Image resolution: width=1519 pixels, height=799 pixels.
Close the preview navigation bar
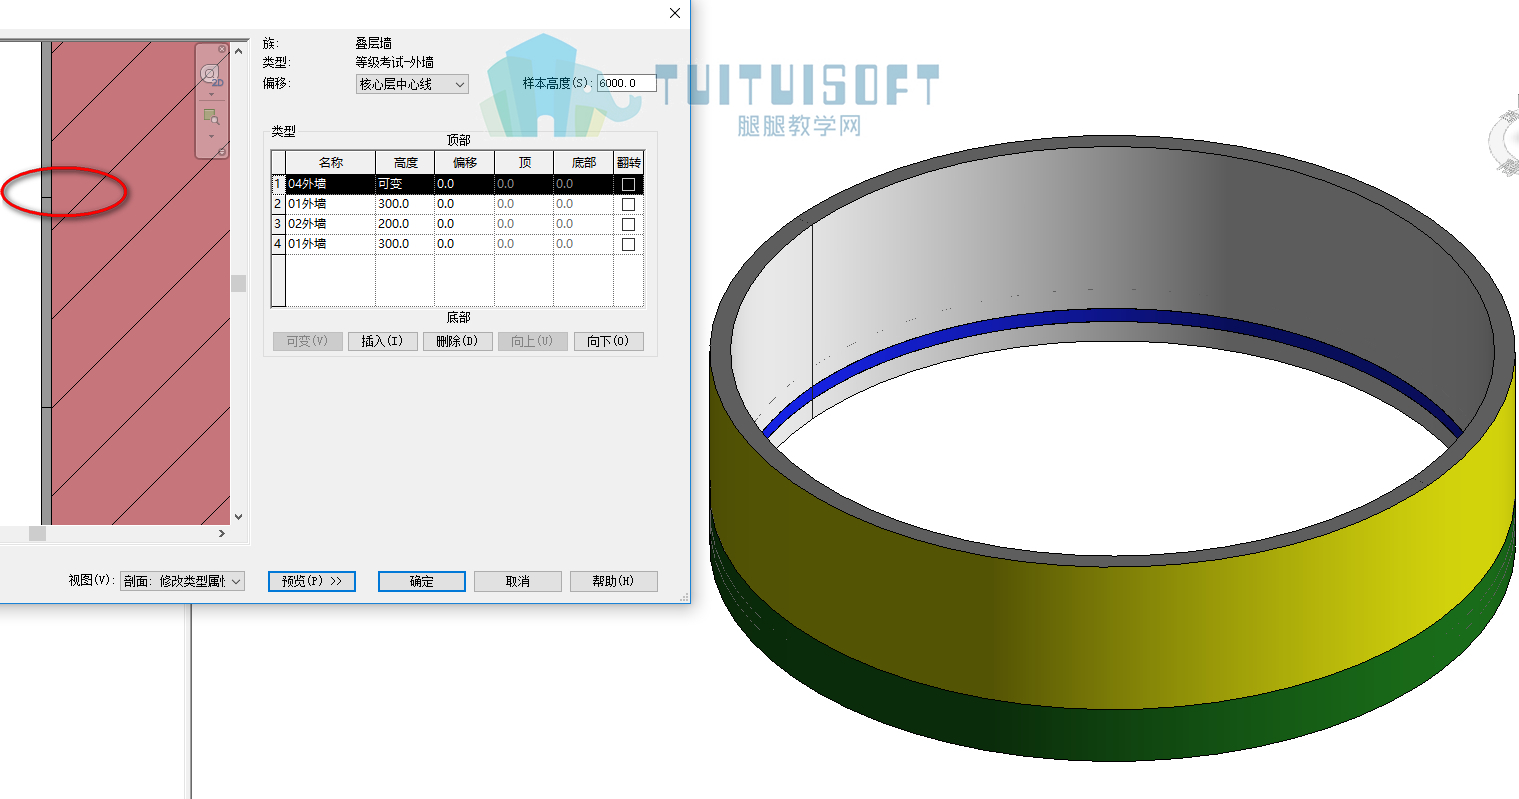tap(222, 49)
